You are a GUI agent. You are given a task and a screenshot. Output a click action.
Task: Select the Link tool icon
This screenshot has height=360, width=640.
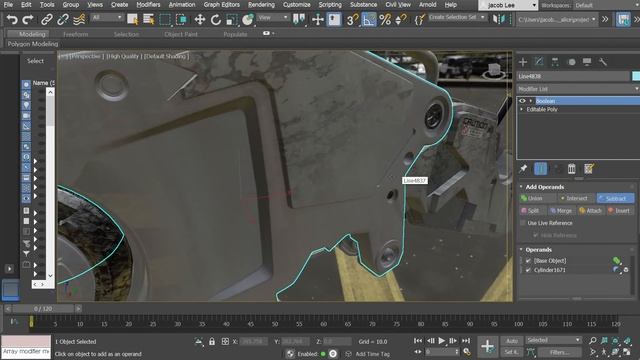[47, 19]
